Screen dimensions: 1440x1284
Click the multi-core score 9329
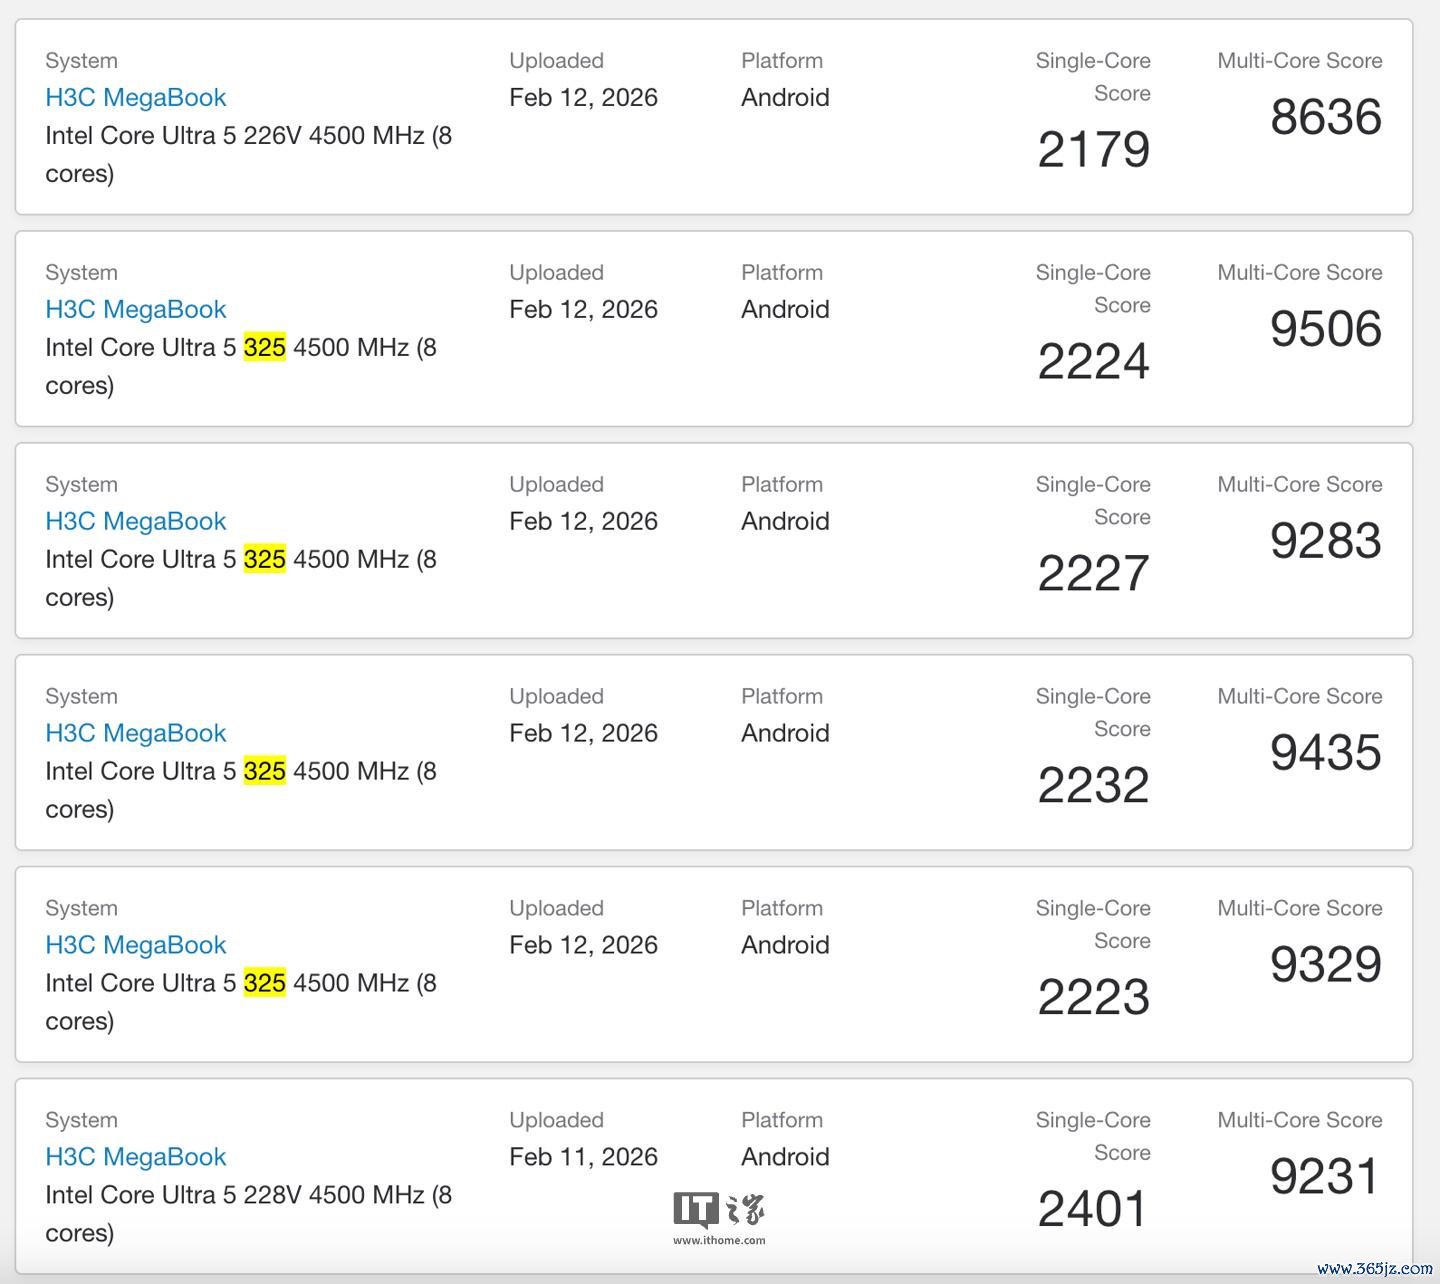tap(1326, 965)
